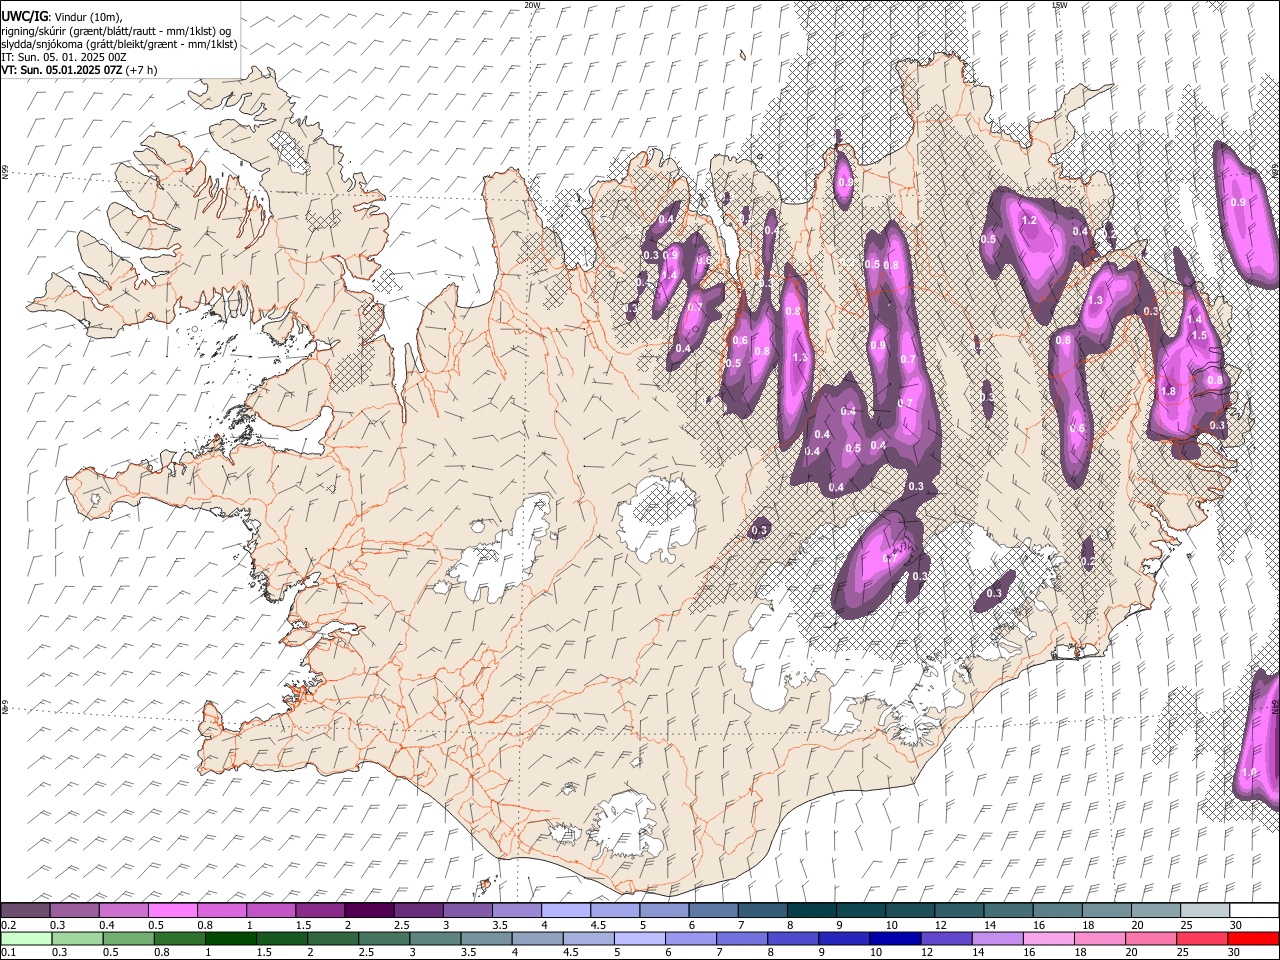Click the 1.2 snowfall value on the map
This screenshot has width=1280, height=960.
click(1029, 220)
